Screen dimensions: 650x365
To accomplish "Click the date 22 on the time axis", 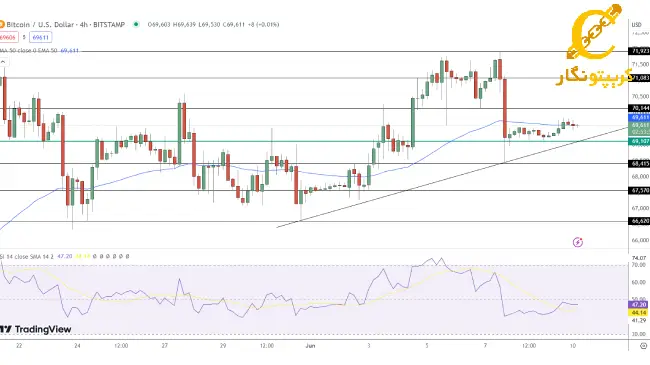I will click(19, 346).
